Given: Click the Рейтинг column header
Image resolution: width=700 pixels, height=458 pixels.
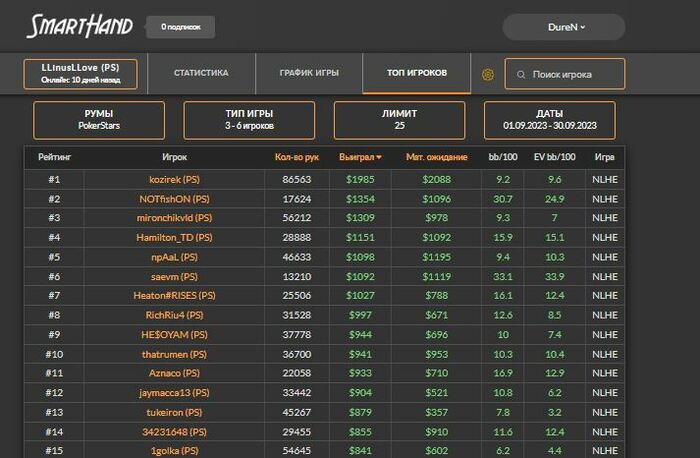Looking at the screenshot, I should pyautogui.click(x=54, y=157).
